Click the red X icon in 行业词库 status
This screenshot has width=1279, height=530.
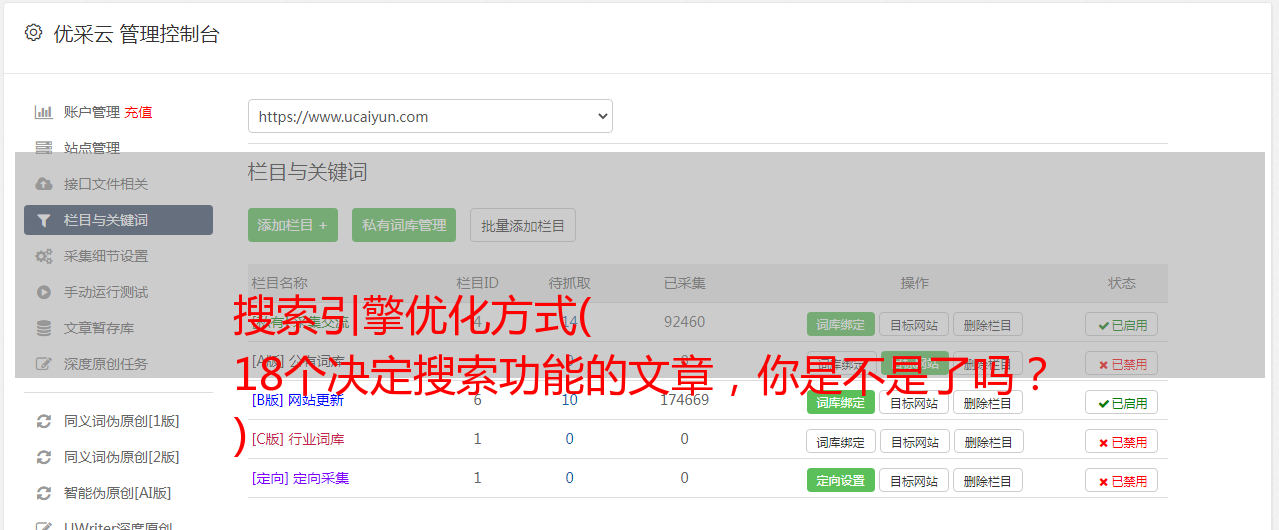tap(1103, 442)
